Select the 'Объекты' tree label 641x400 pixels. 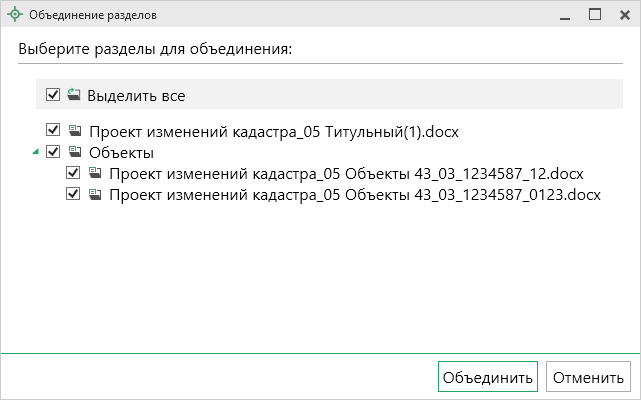pyautogui.click(x=121, y=153)
